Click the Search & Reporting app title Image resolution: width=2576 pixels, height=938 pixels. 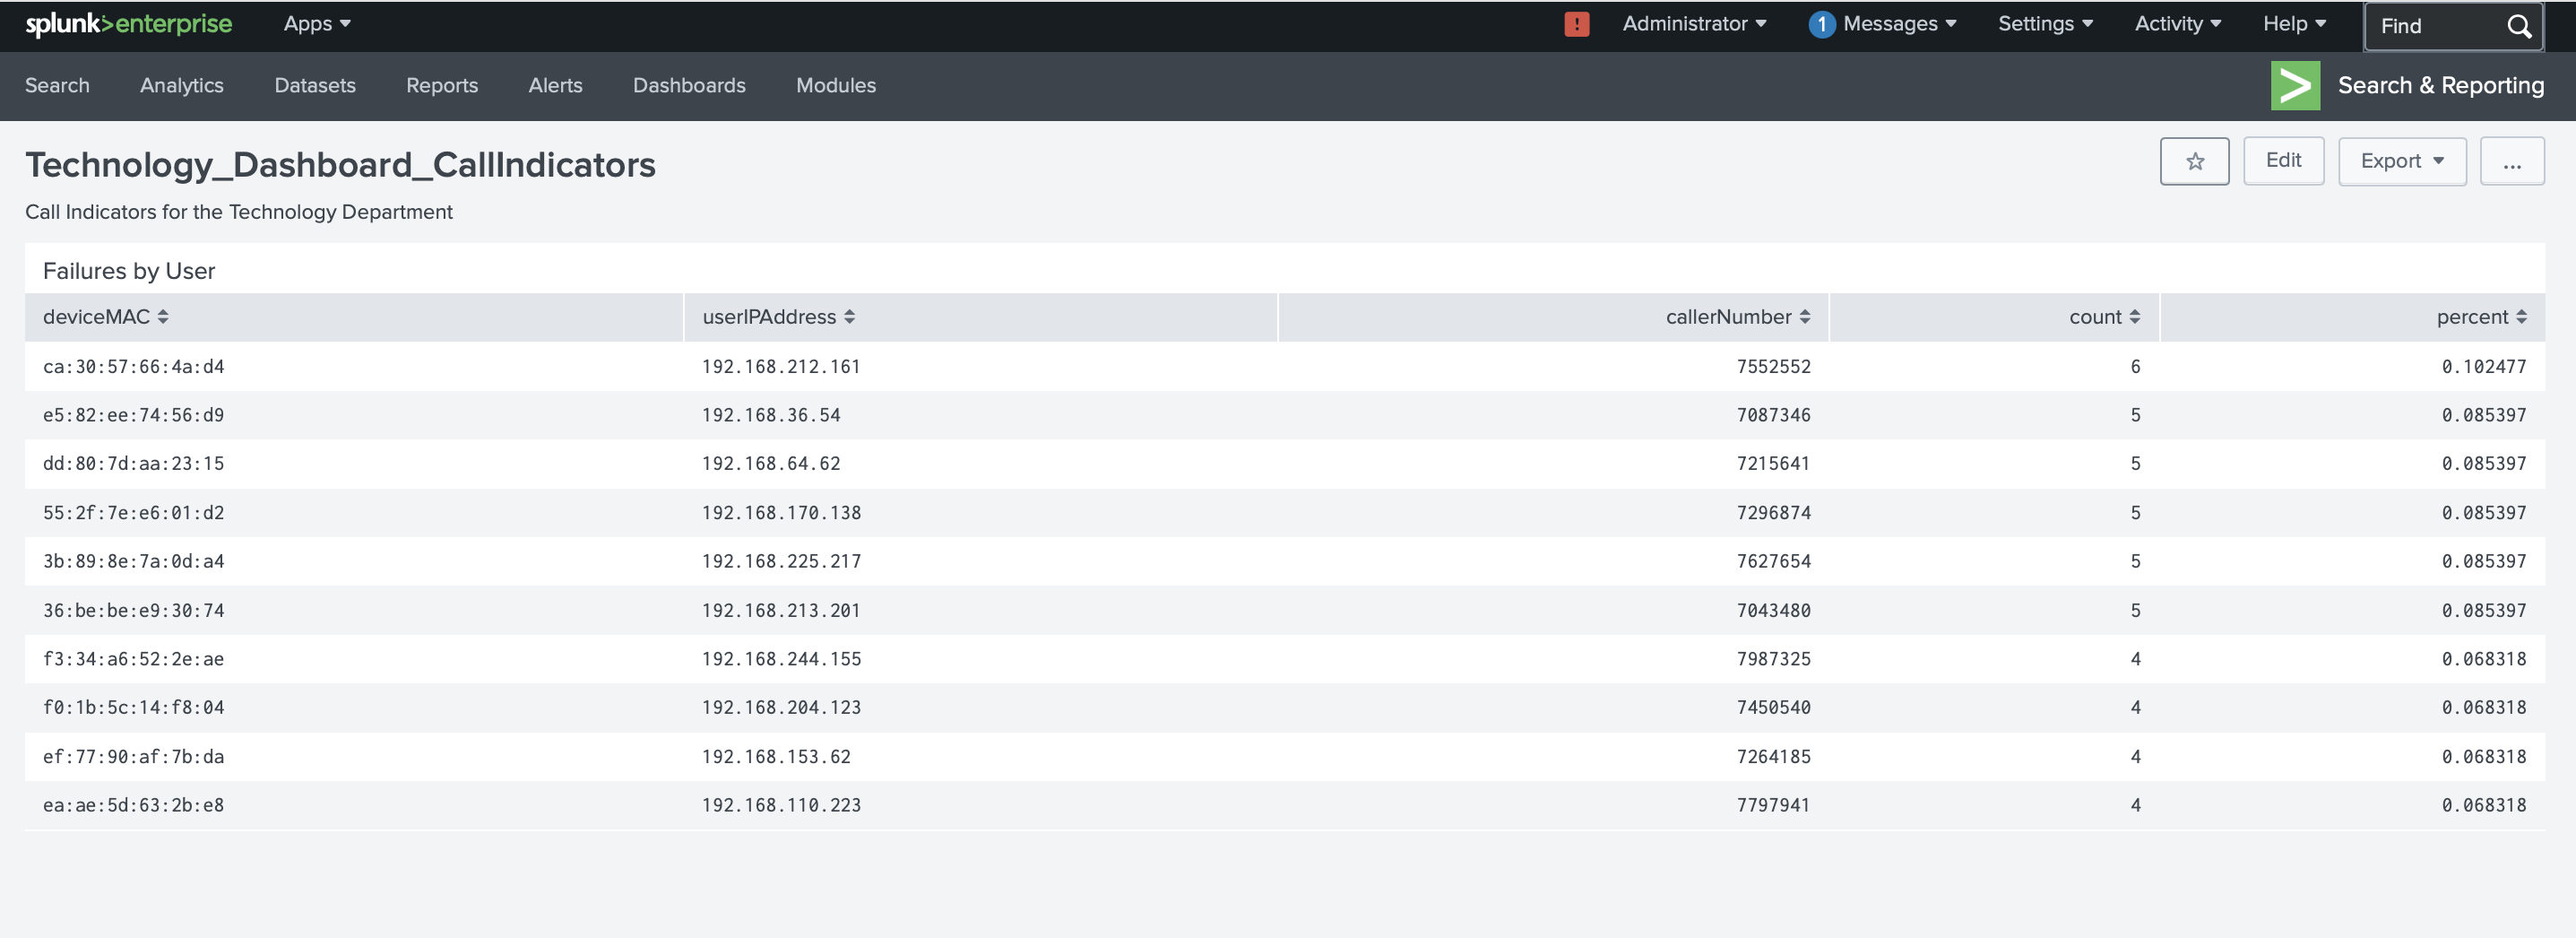coord(2441,86)
